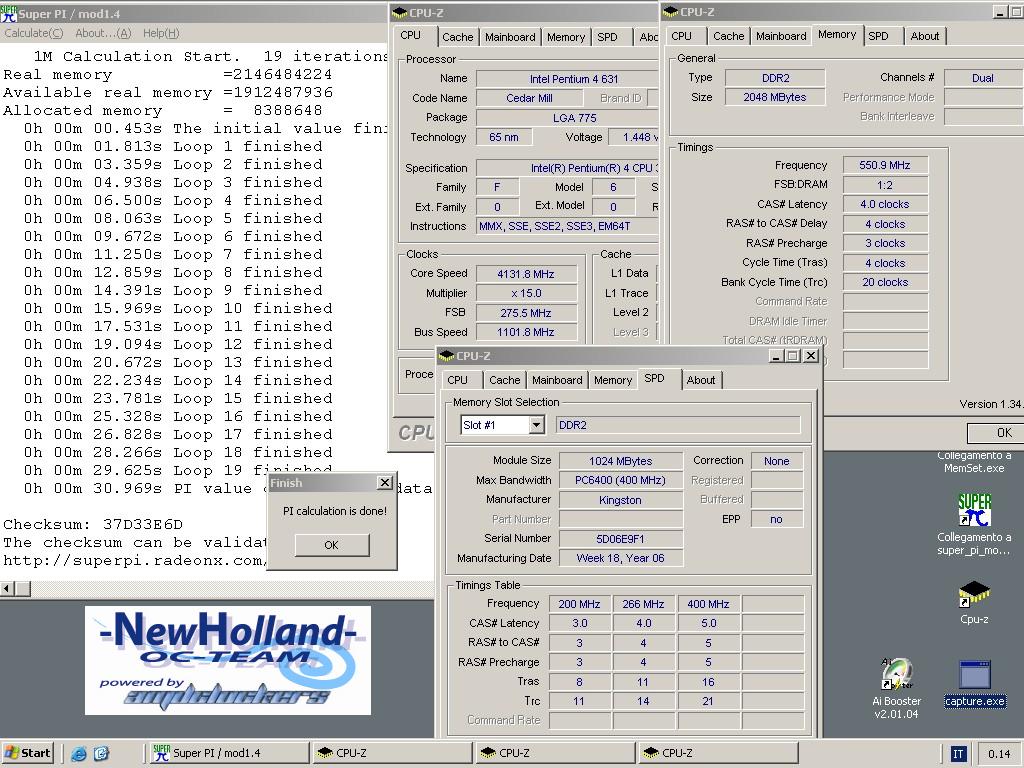Click the "PI calculation is done!" message text
1024x768 pixels.
[334, 511]
